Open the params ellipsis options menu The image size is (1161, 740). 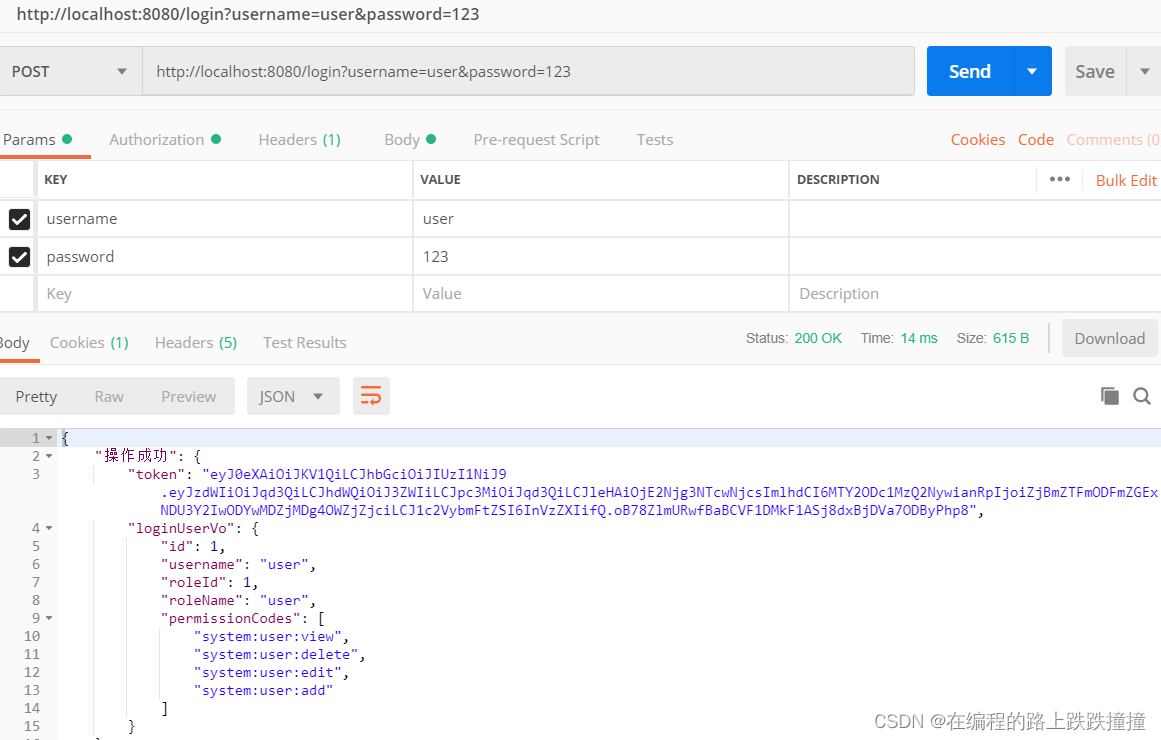[x=1059, y=179]
